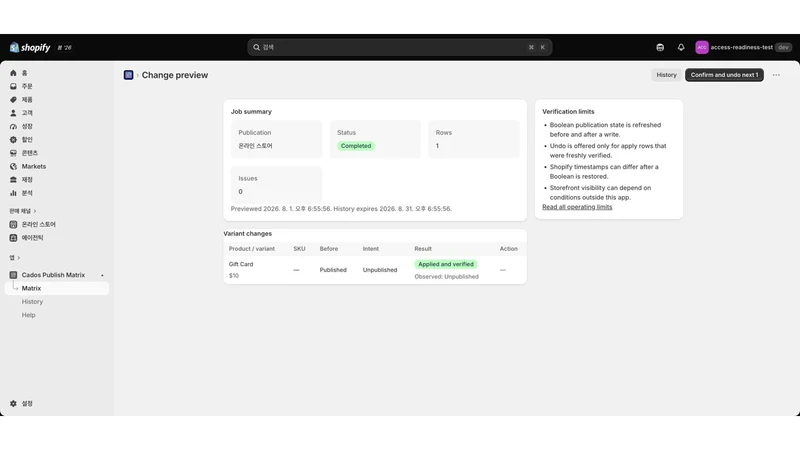Viewport: 800px width, 450px height.
Task: Click the Applied and verified badge
Action: click(446, 264)
